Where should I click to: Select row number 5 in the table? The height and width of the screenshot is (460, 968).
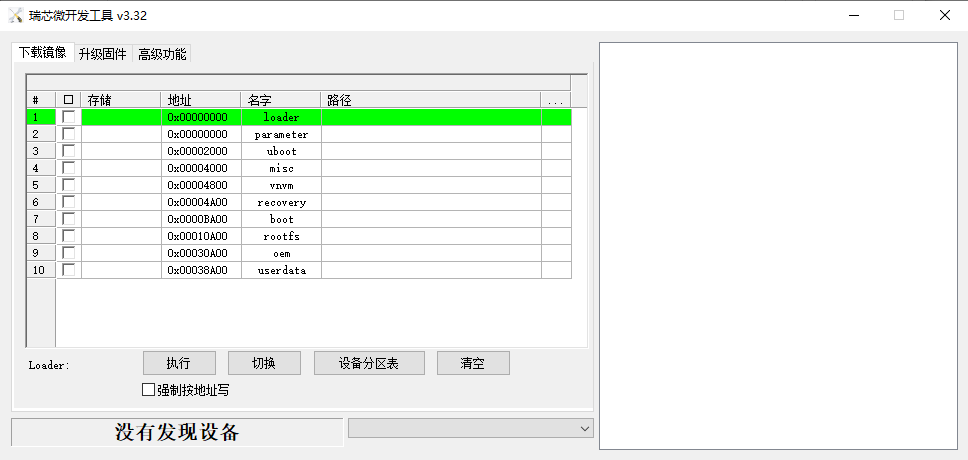click(x=41, y=185)
